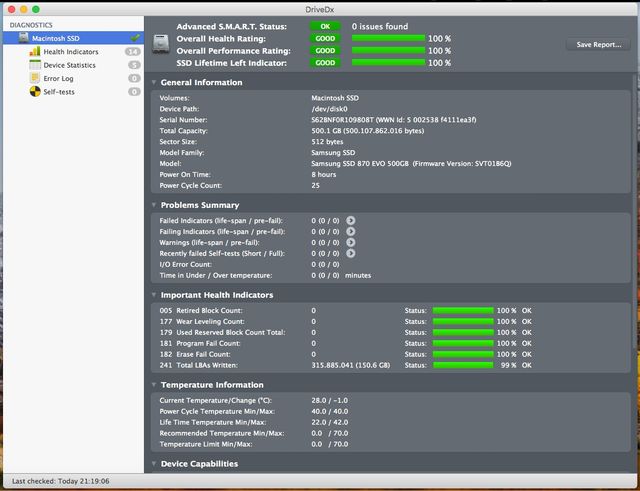The width and height of the screenshot is (640, 491).
Task: Click the 'I/O Error Count:' label
Action: click(185, 264)
